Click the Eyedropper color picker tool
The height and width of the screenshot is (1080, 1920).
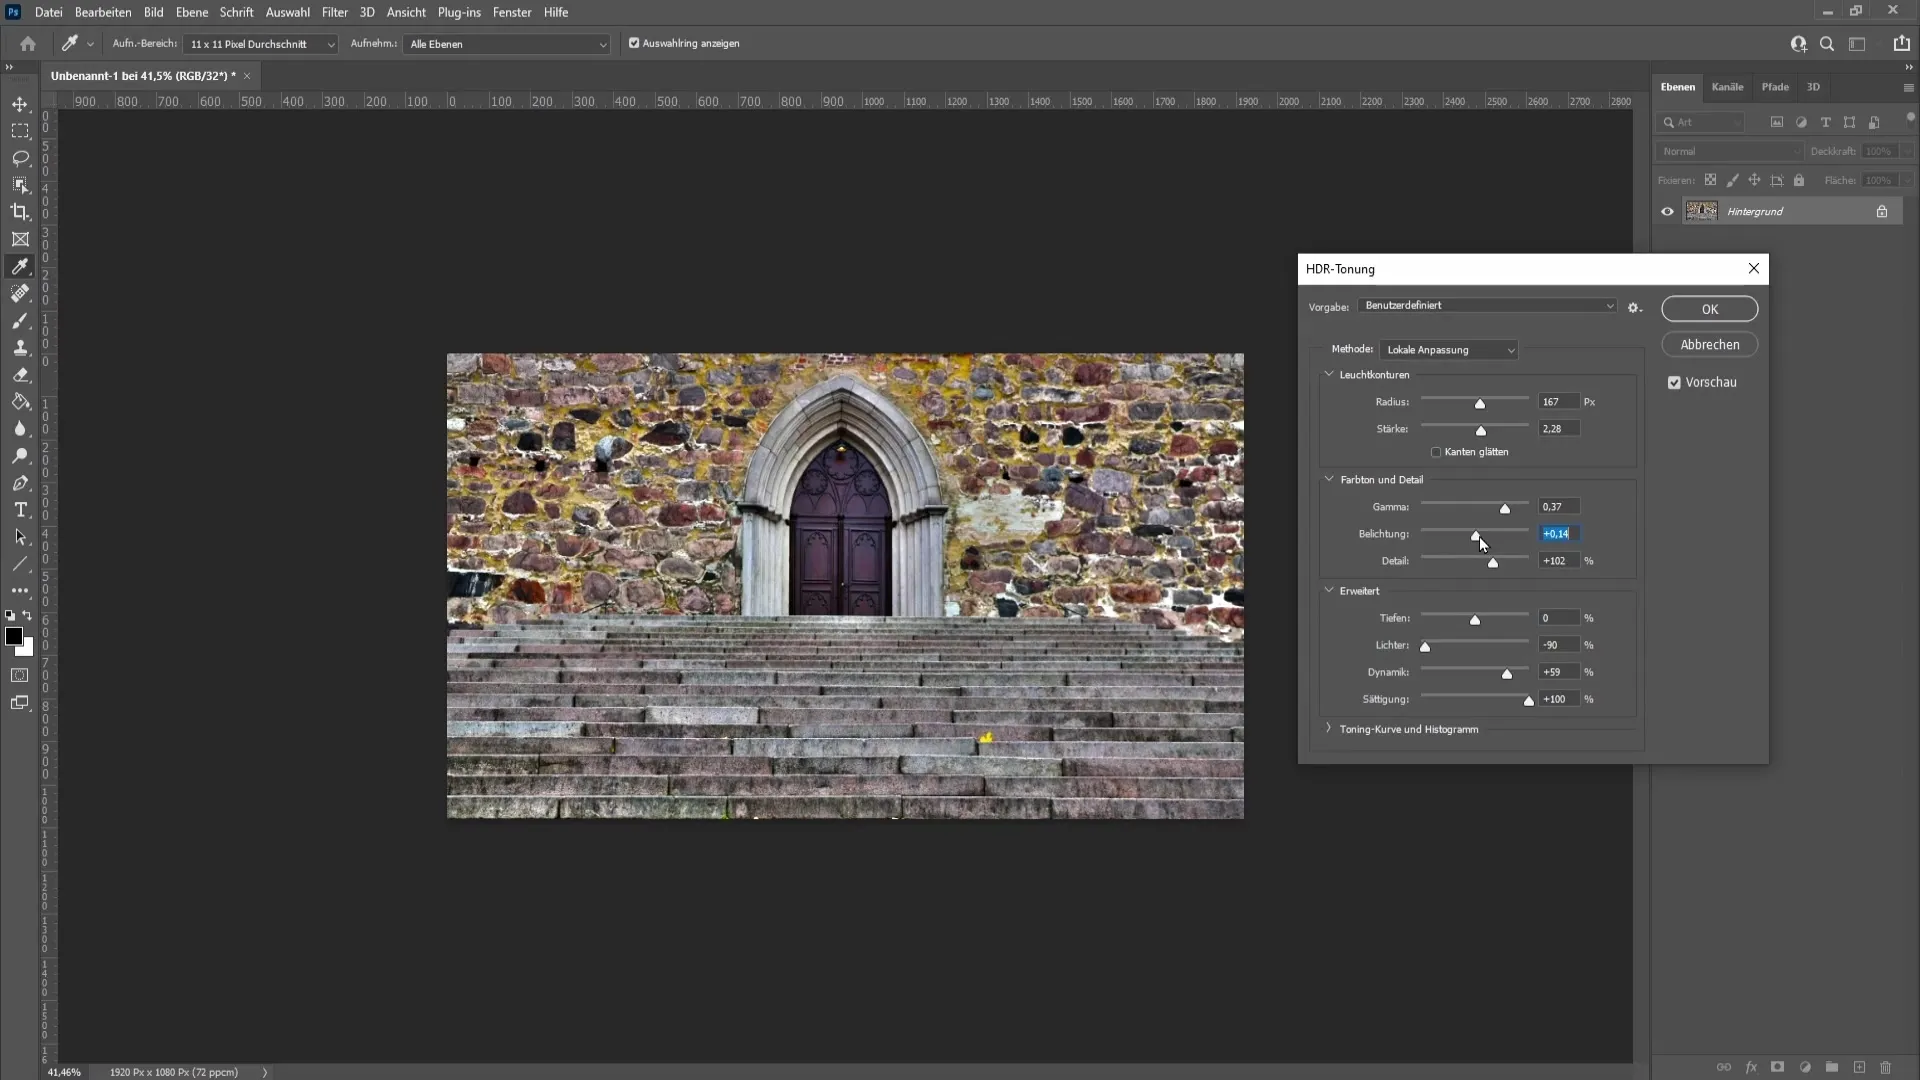point(20,266)
